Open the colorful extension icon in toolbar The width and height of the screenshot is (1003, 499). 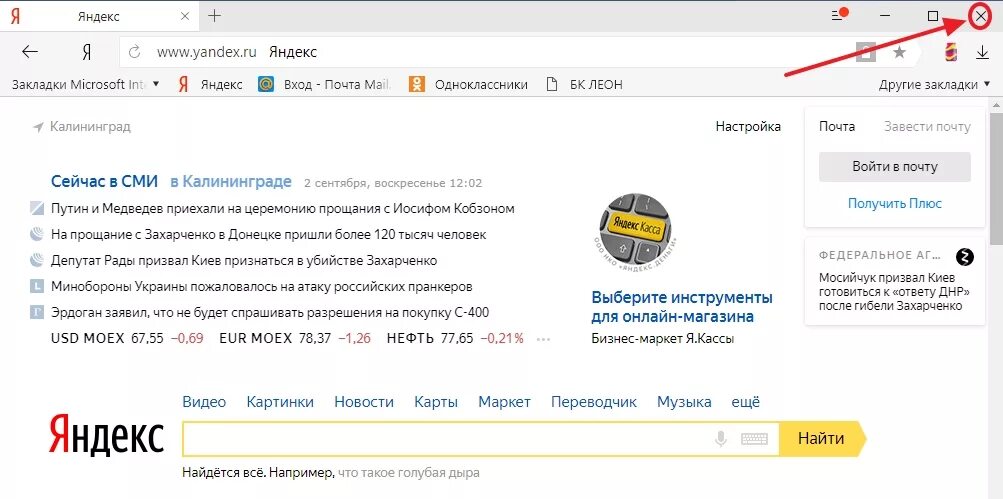click(951, 52)
